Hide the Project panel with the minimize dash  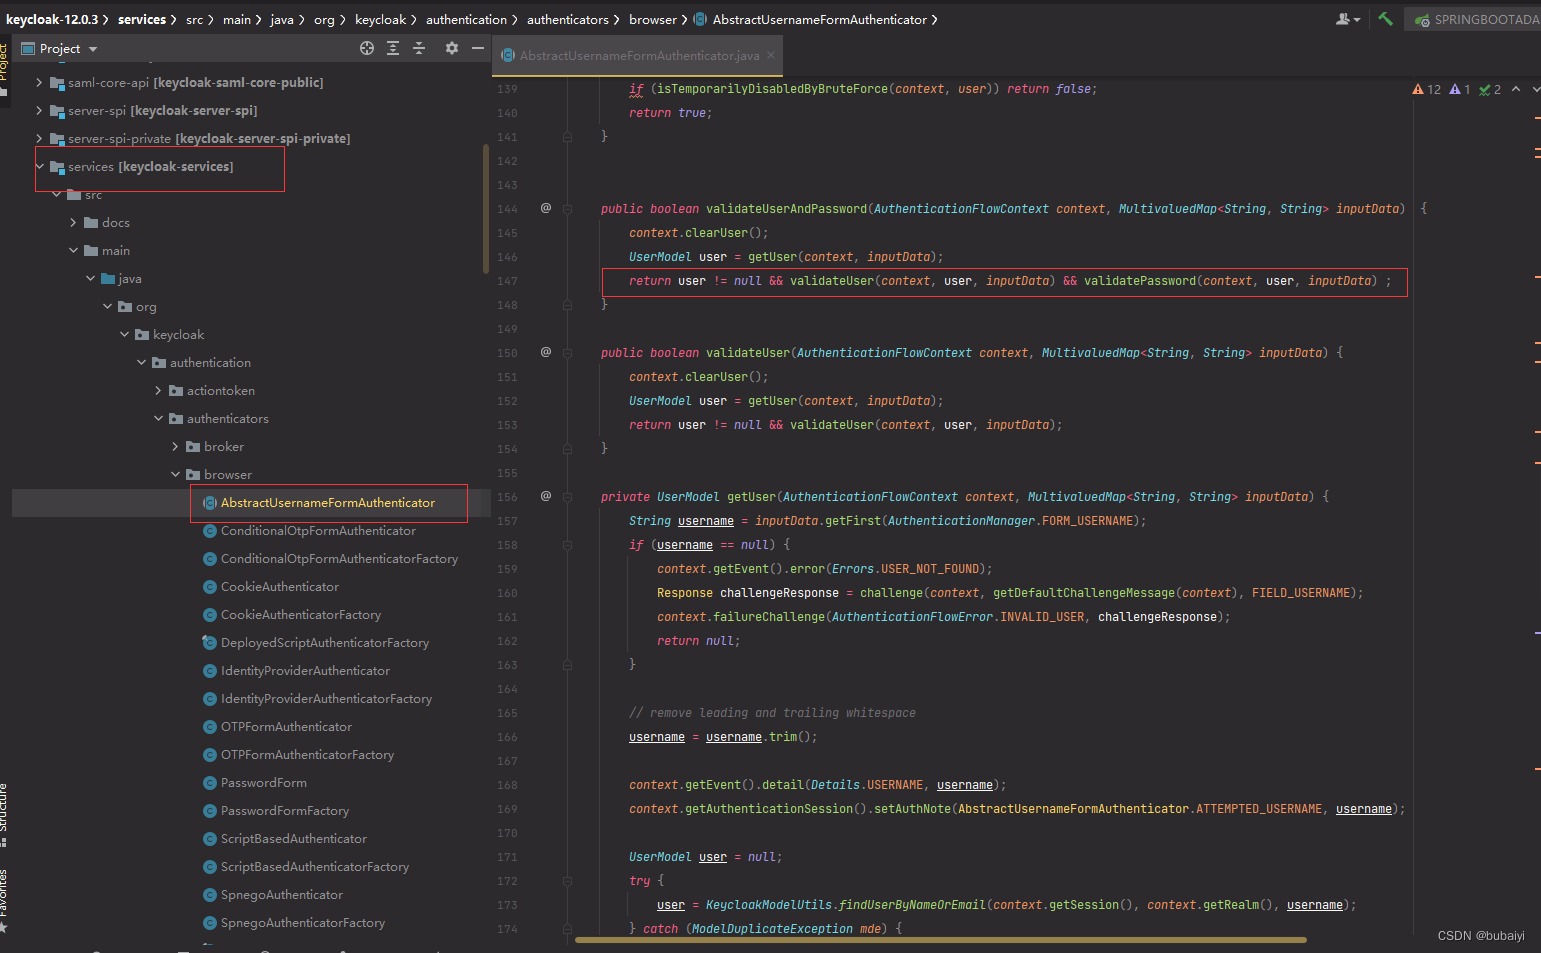point(478,48)
